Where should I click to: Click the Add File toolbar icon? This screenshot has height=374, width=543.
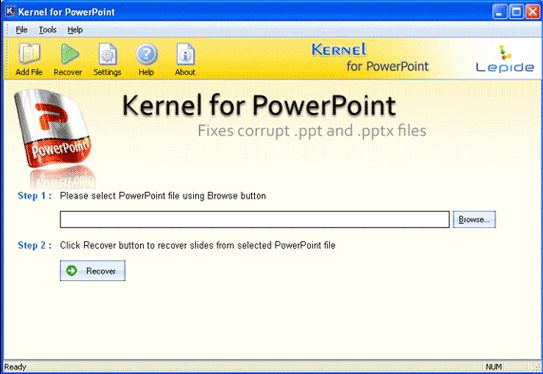click(29, 59)
